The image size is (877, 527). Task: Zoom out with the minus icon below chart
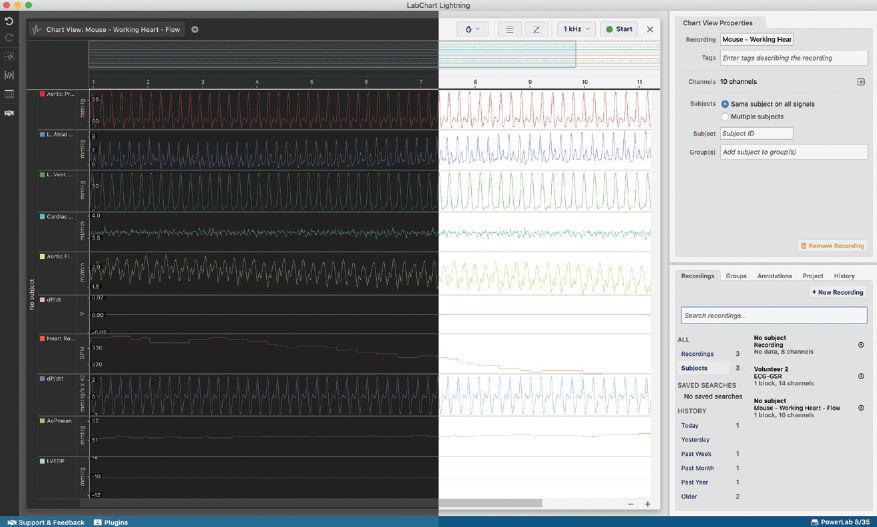coord(631,504)
